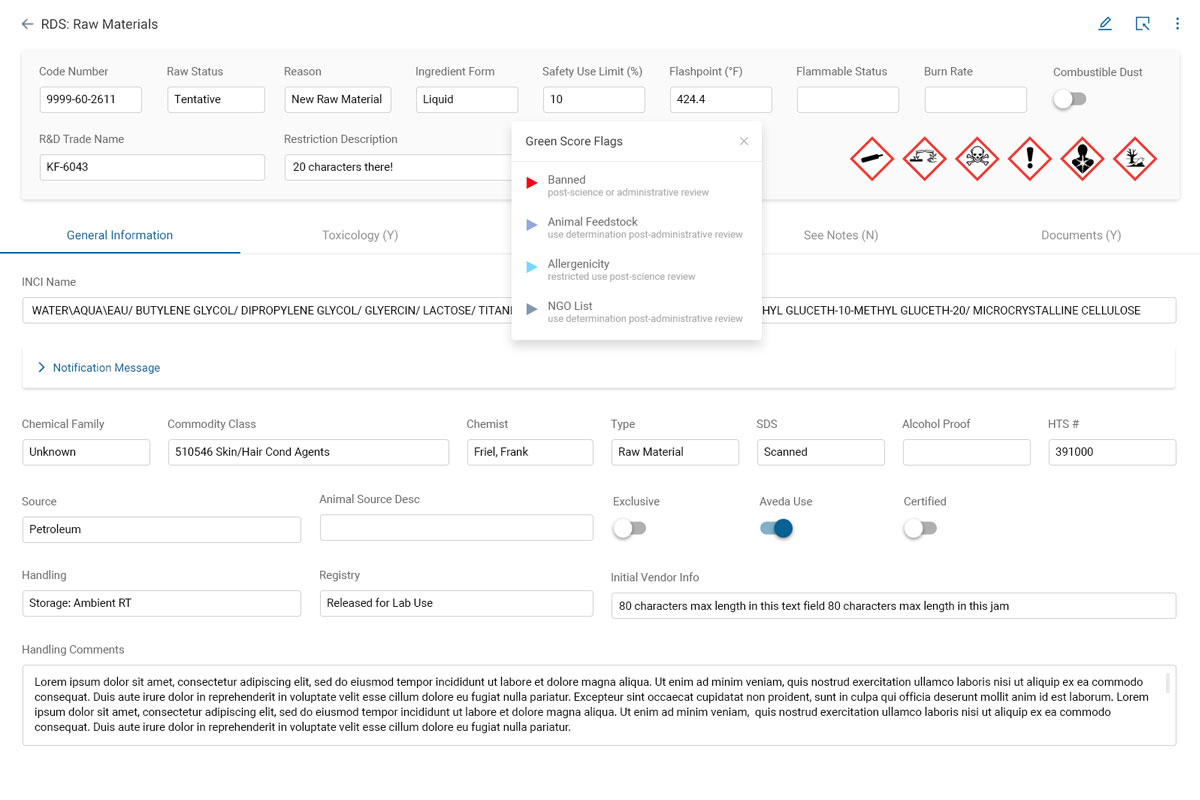1200x800 pixels.
Task: Open the three-dot more options menu
Action: (1178, 24)
